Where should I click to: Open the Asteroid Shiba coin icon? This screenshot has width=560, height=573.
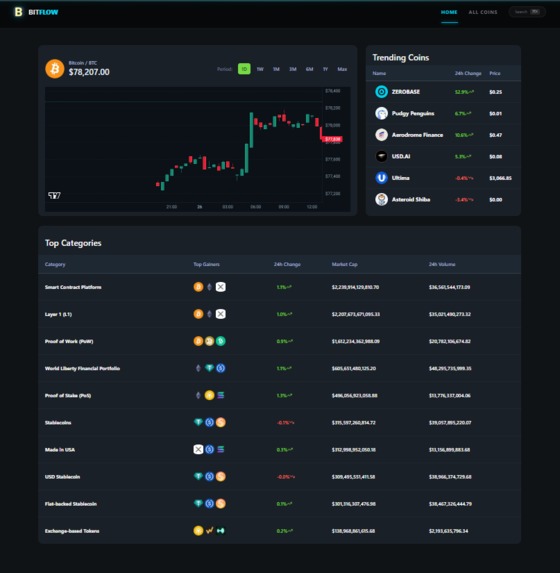coord(381,200)
